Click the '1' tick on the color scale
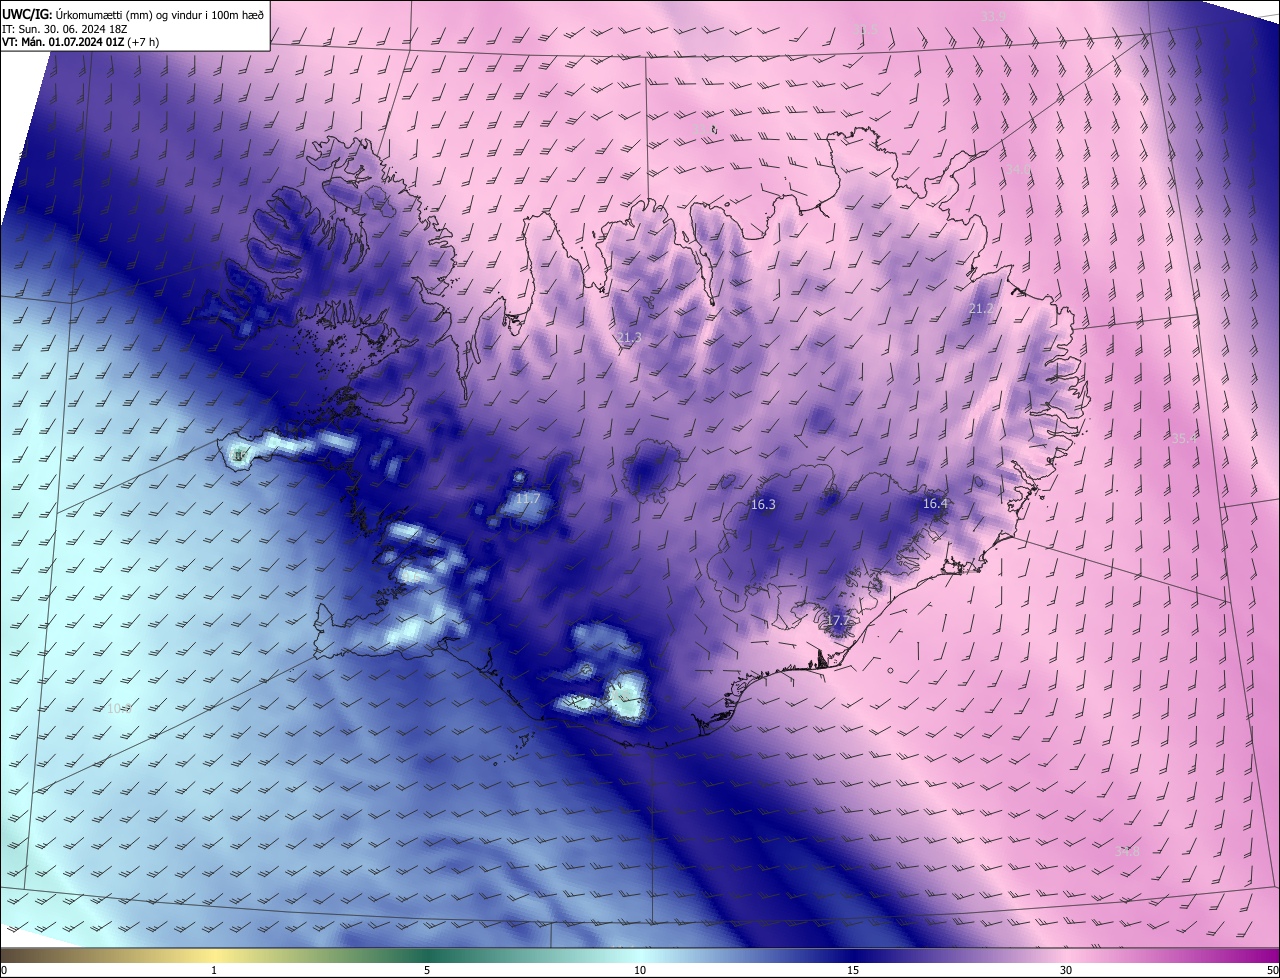Viewport: 1280px width, 978px height. coord(214,970)
